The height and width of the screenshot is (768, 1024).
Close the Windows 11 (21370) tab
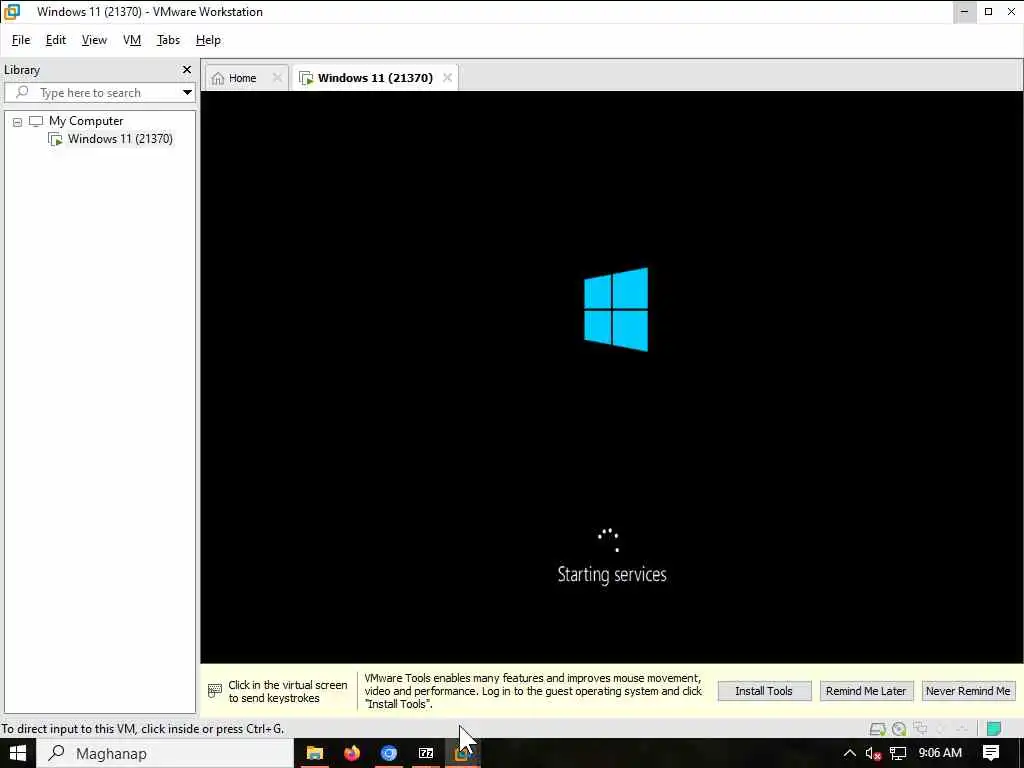tap(447, 78)
